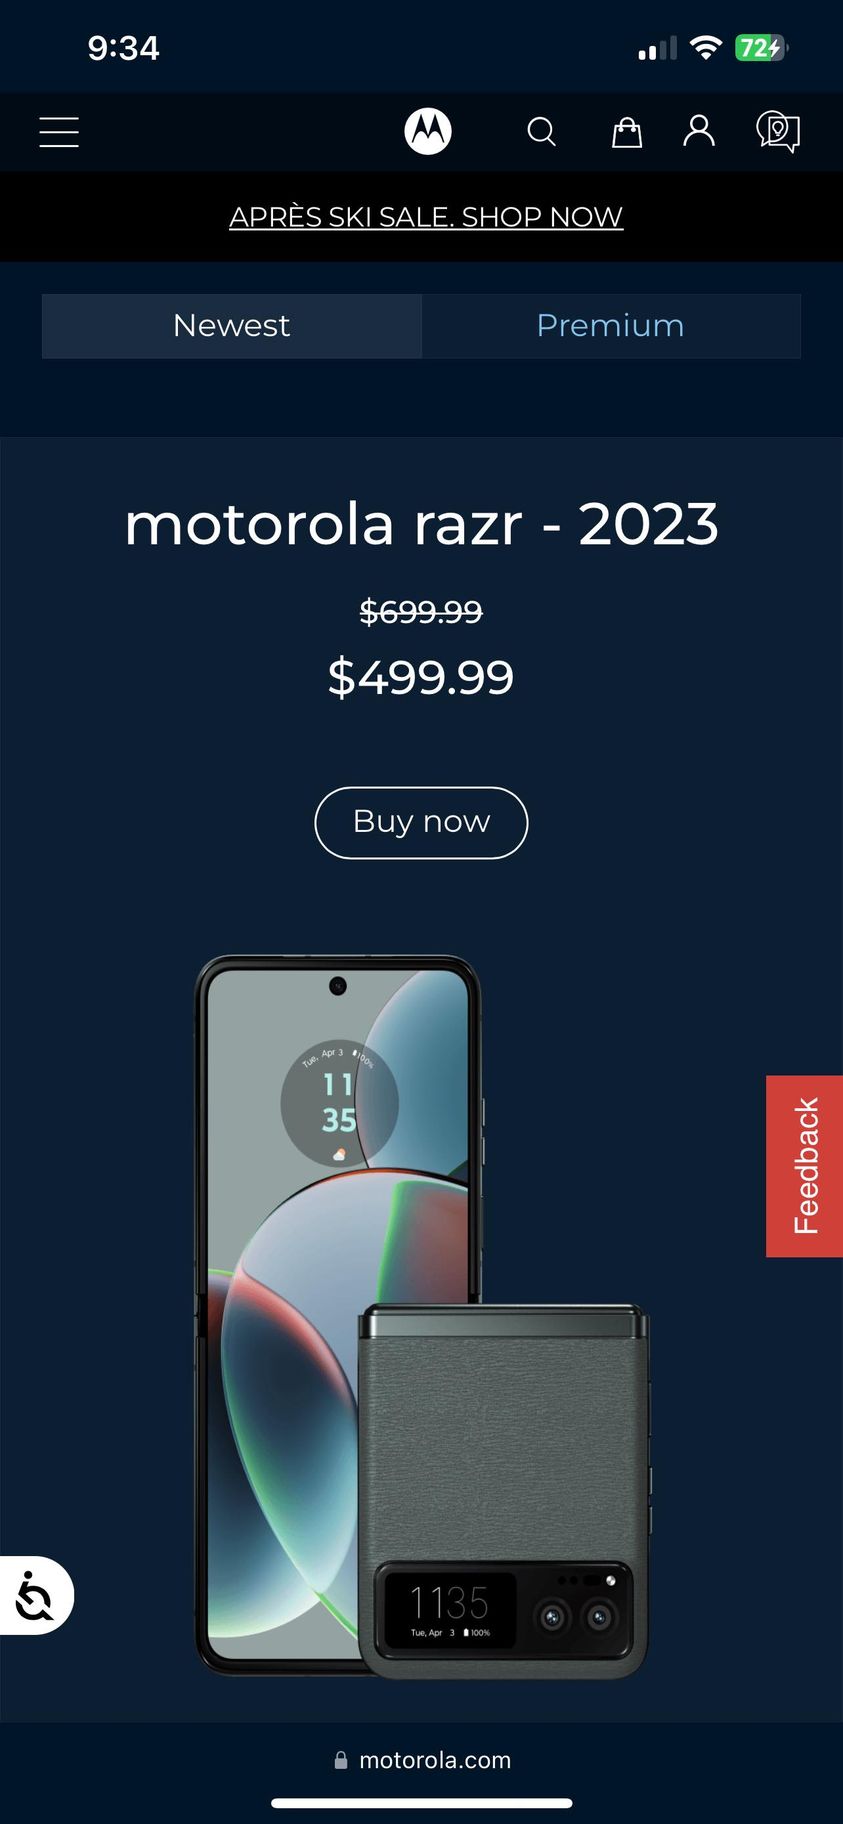
Task: Tap the Wi-Fi status icon
Action: [706, 47]
